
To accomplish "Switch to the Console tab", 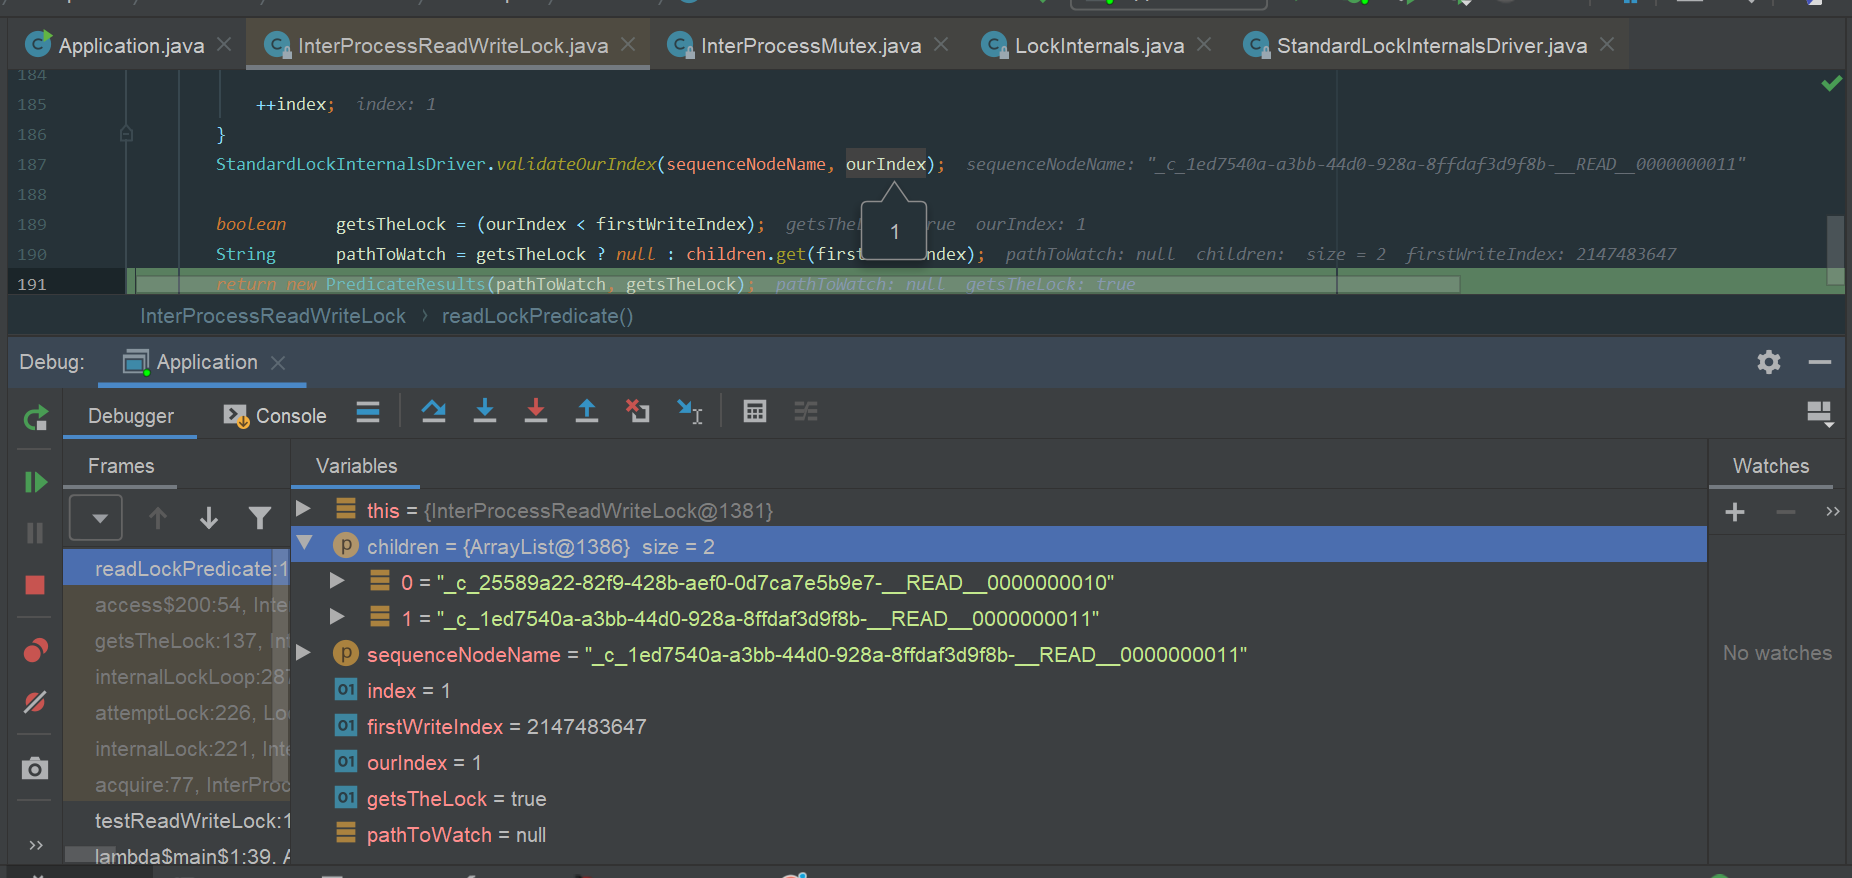I will (276, 416).
